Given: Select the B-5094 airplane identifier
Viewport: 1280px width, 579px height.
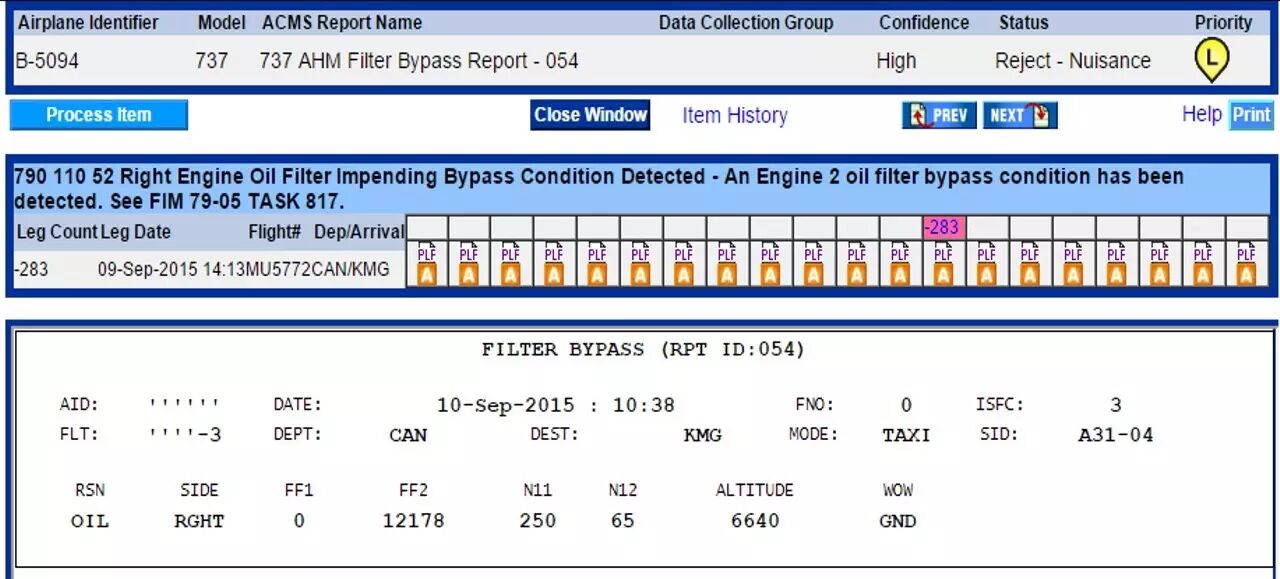Looking at the screenshot, I should [47, 61].
